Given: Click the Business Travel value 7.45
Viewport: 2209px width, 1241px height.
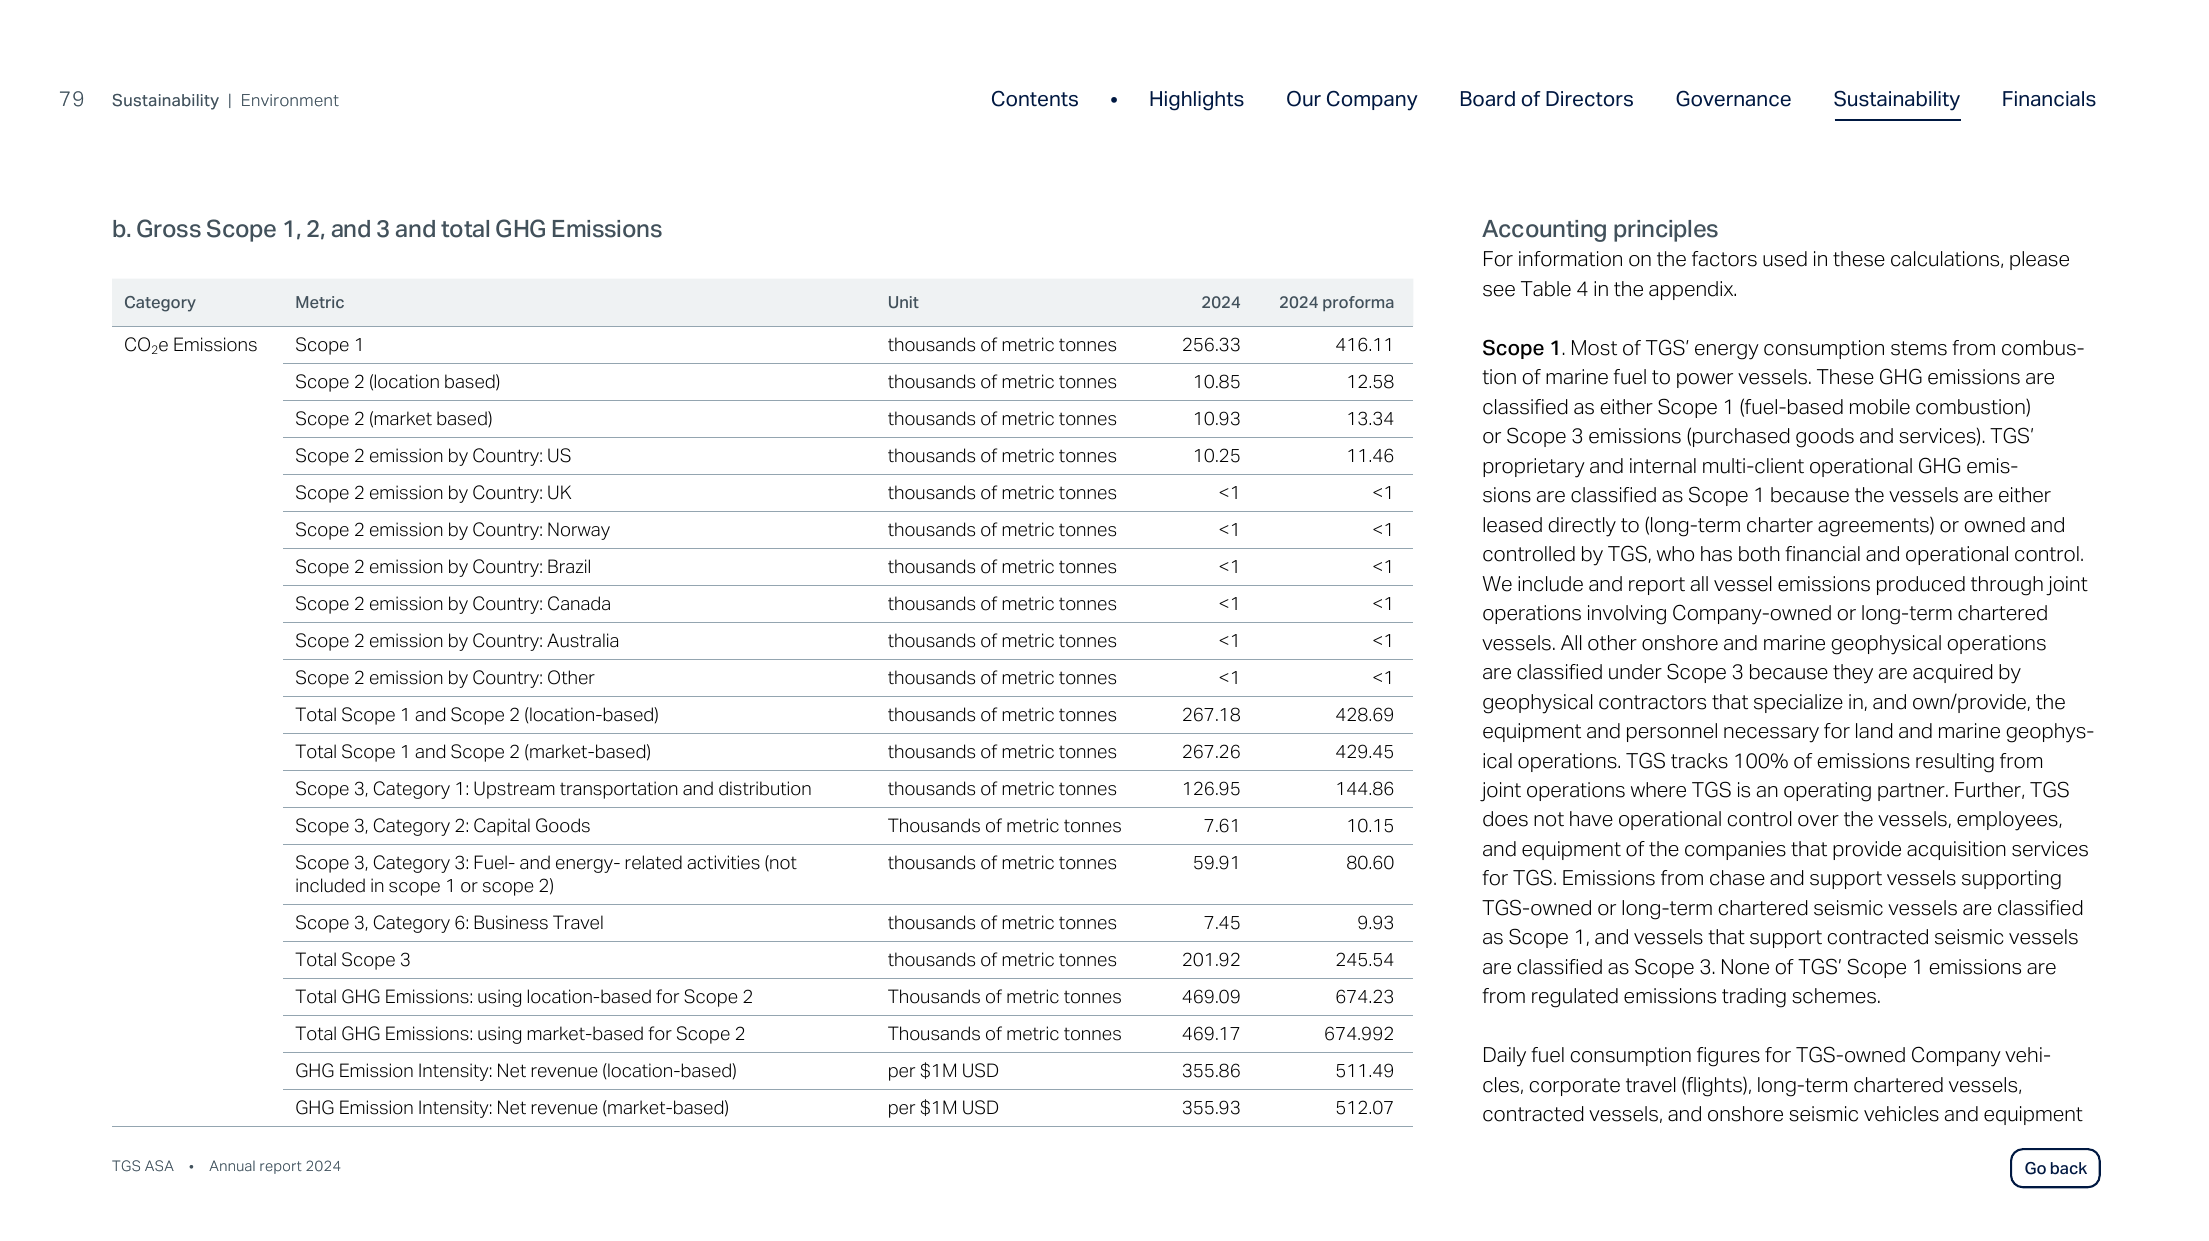Looking at the screenshot, I should [1221, 923].
